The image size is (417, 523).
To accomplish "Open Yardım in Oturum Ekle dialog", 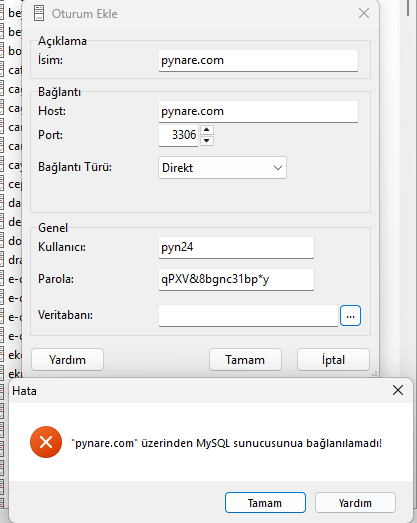I will click(x=67, y=360).
